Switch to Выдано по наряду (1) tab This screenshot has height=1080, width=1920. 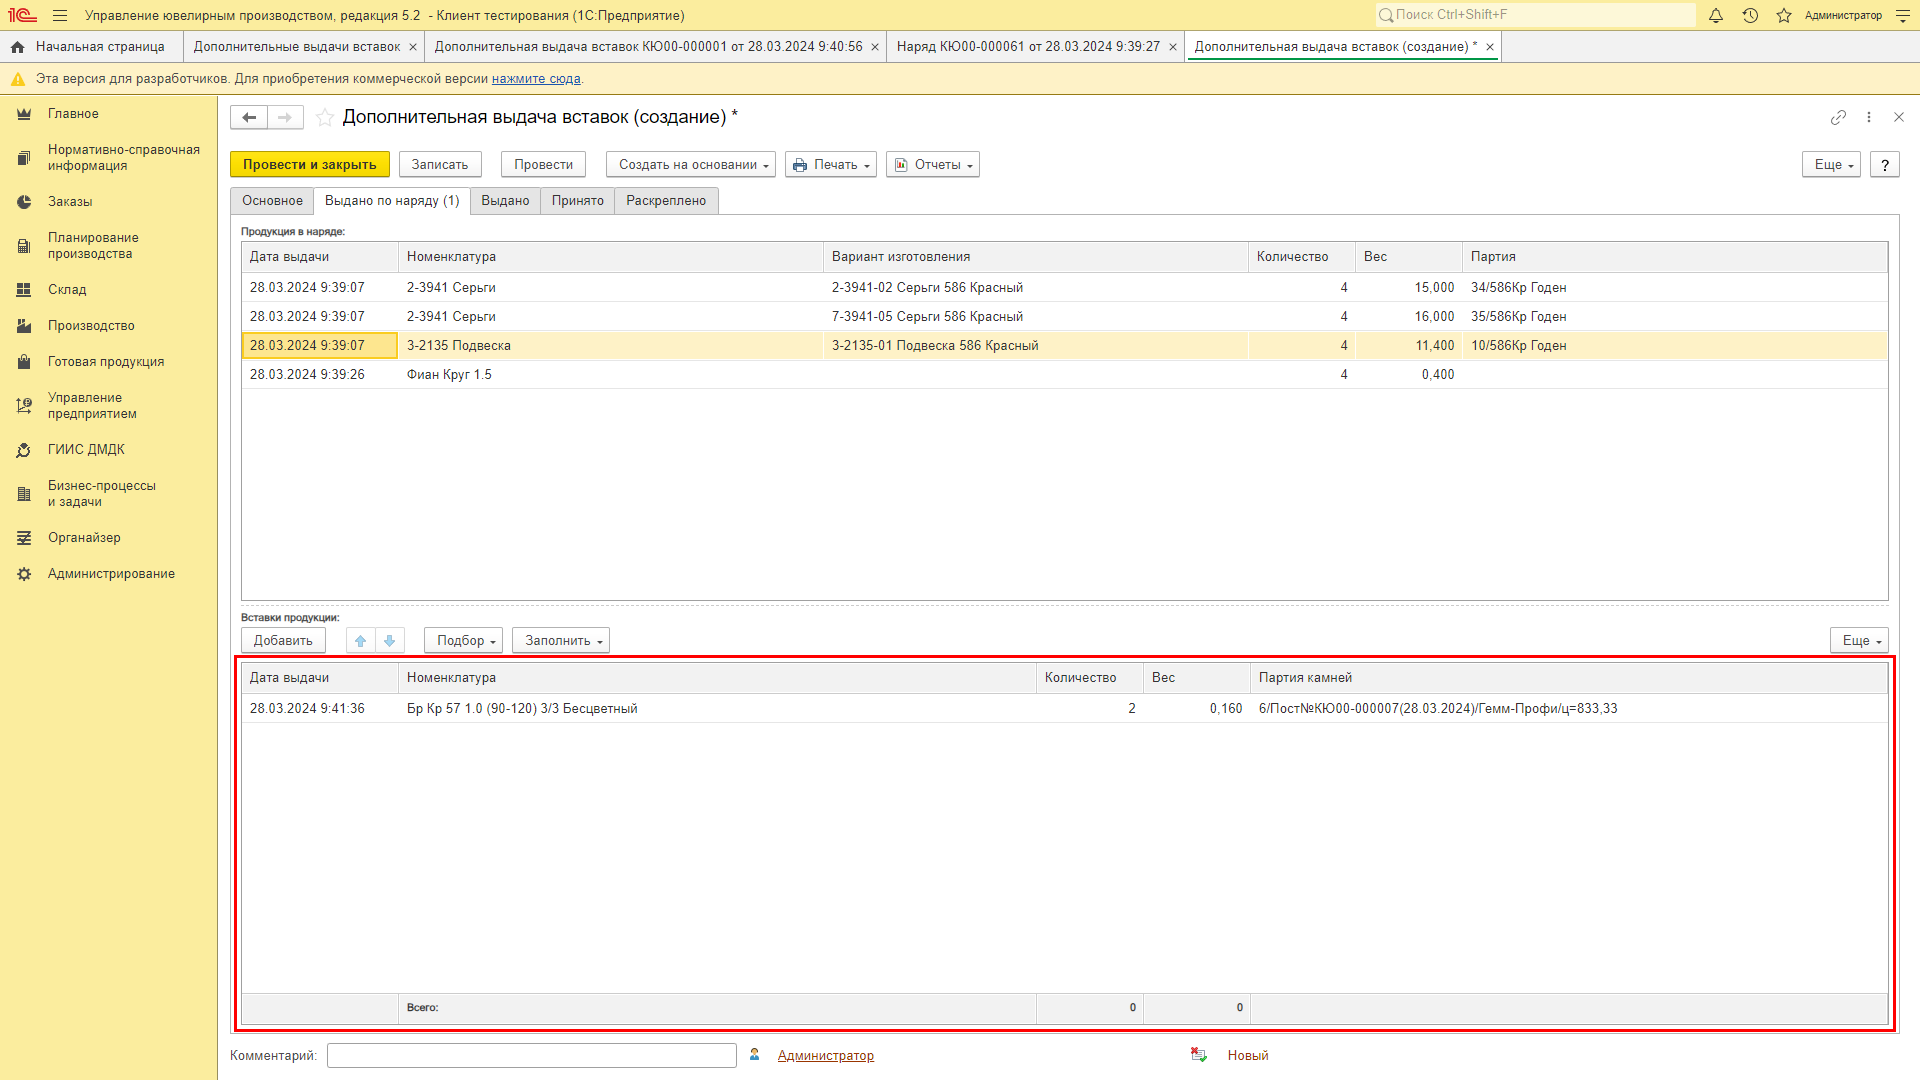pos(392,201)
